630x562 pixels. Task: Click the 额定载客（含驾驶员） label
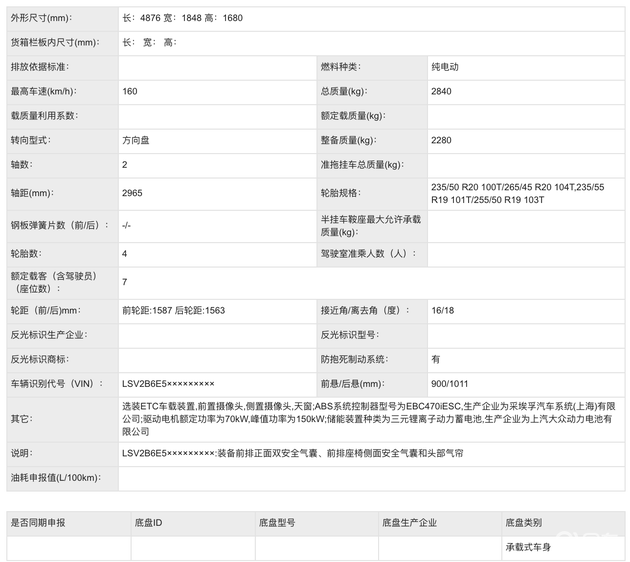coord(53,282)
